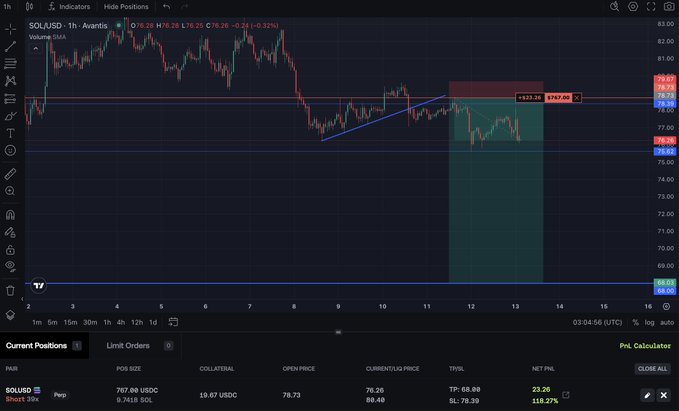Close the SOLUSD short position

coord(663,395)
